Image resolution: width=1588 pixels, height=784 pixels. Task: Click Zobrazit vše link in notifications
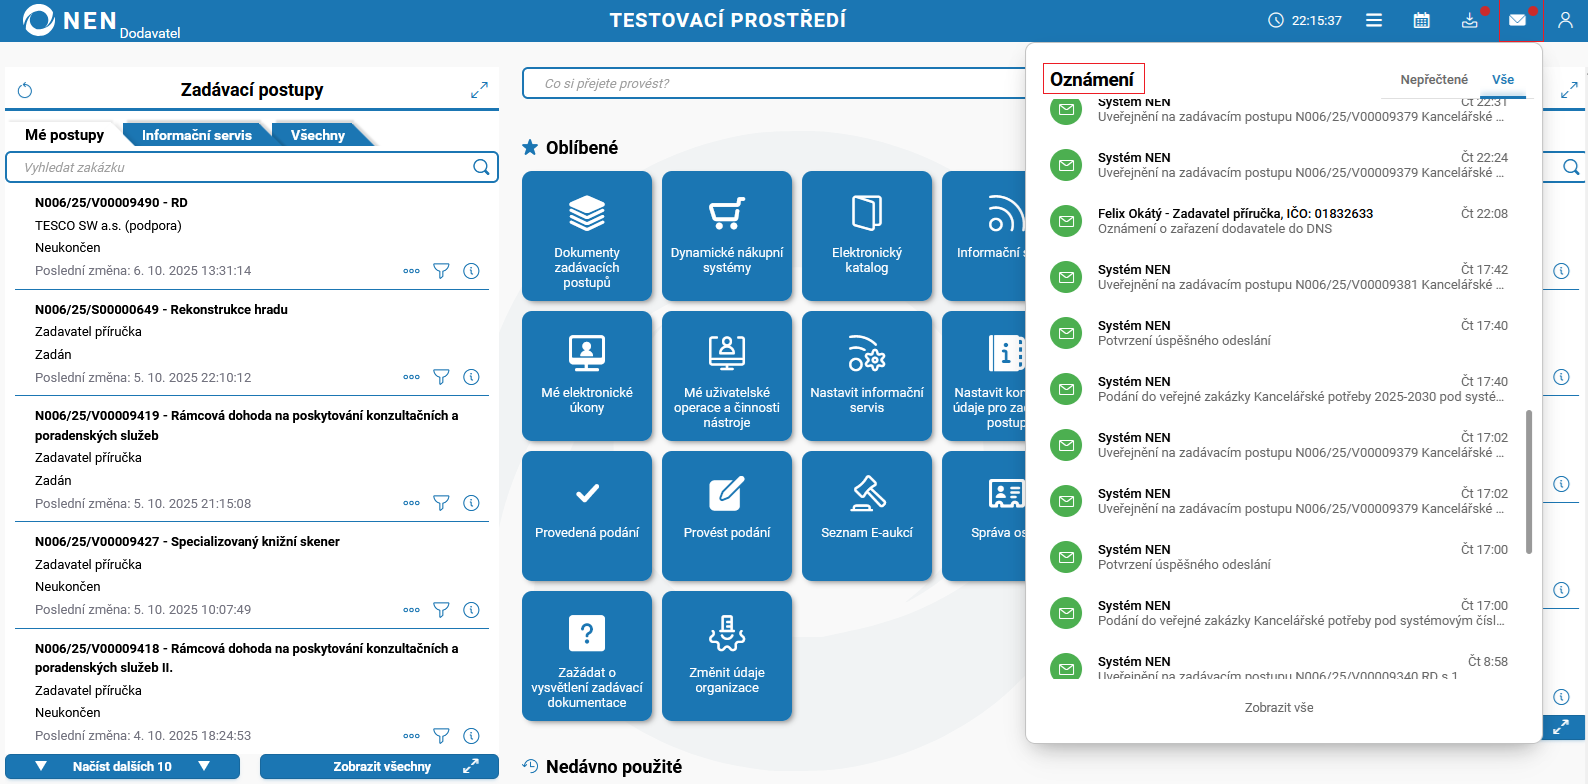[1279, 708]
